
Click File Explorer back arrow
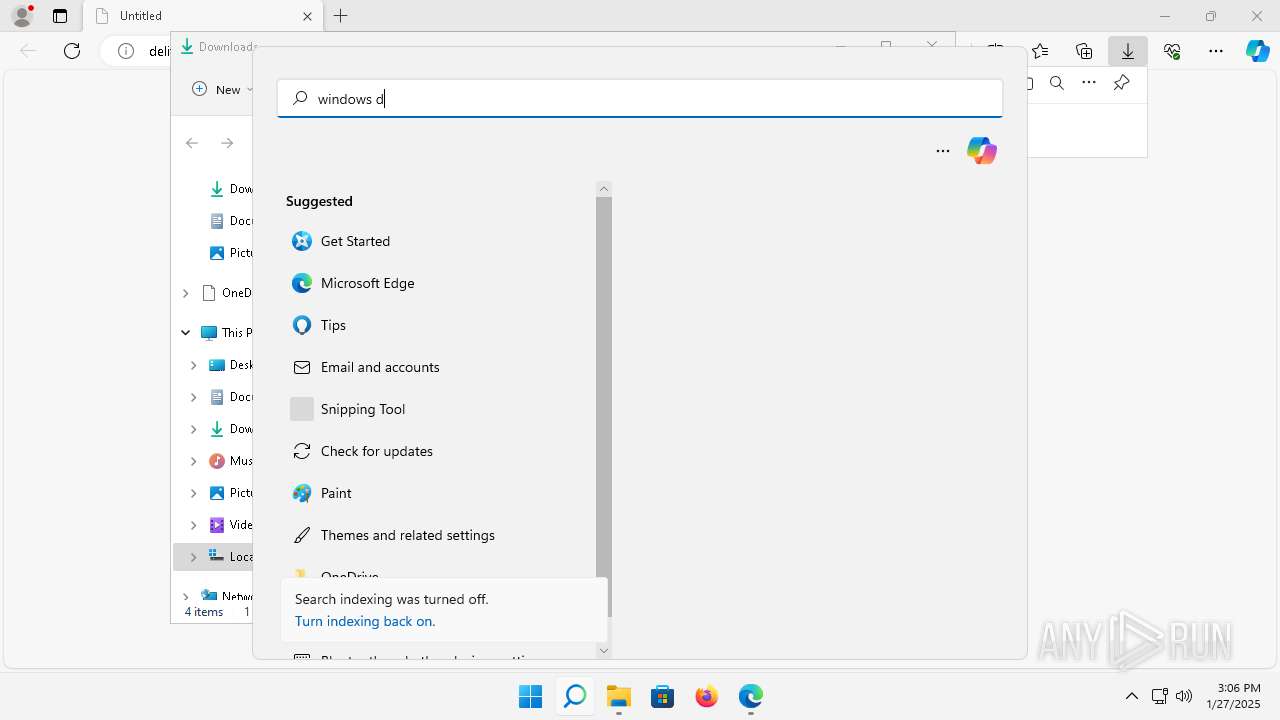coord(192,143)
